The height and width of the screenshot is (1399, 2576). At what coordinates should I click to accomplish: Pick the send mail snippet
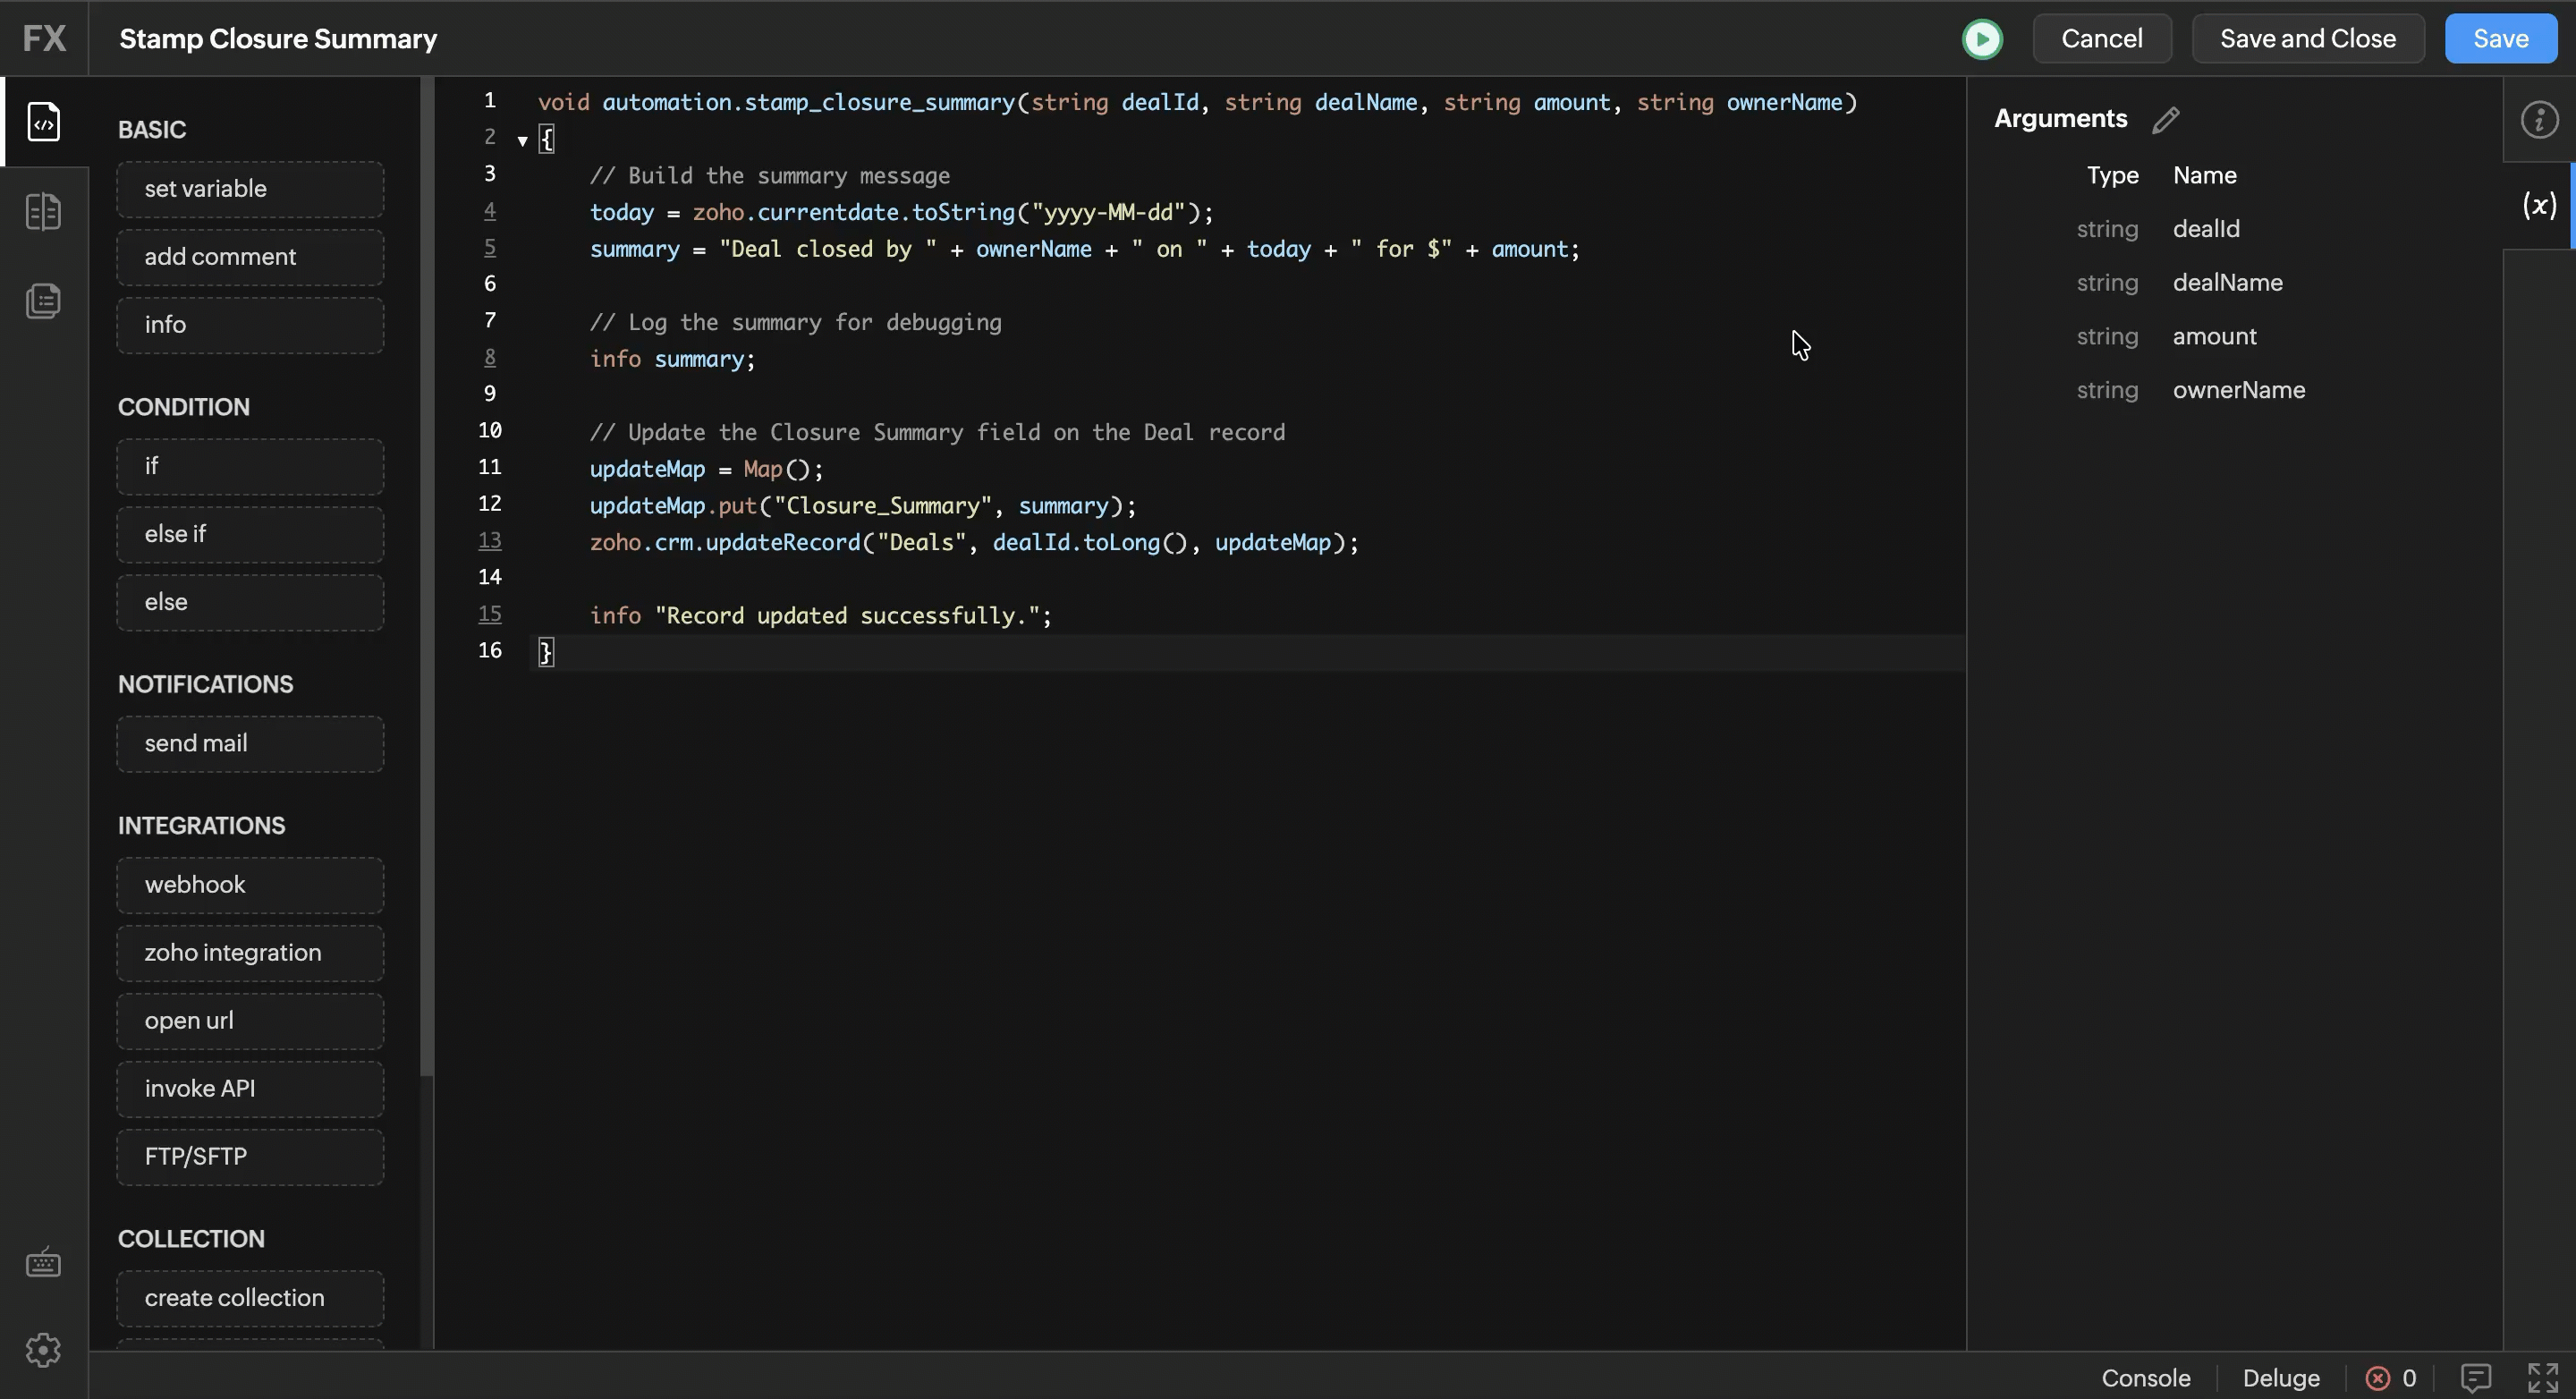click(250, 743)
